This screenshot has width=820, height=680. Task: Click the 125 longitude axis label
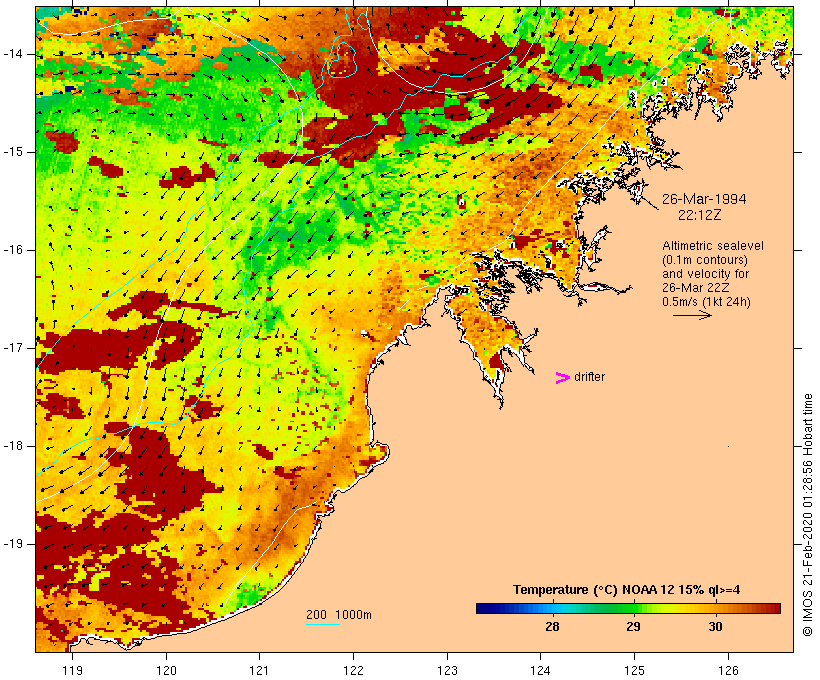tap(634, 670)
